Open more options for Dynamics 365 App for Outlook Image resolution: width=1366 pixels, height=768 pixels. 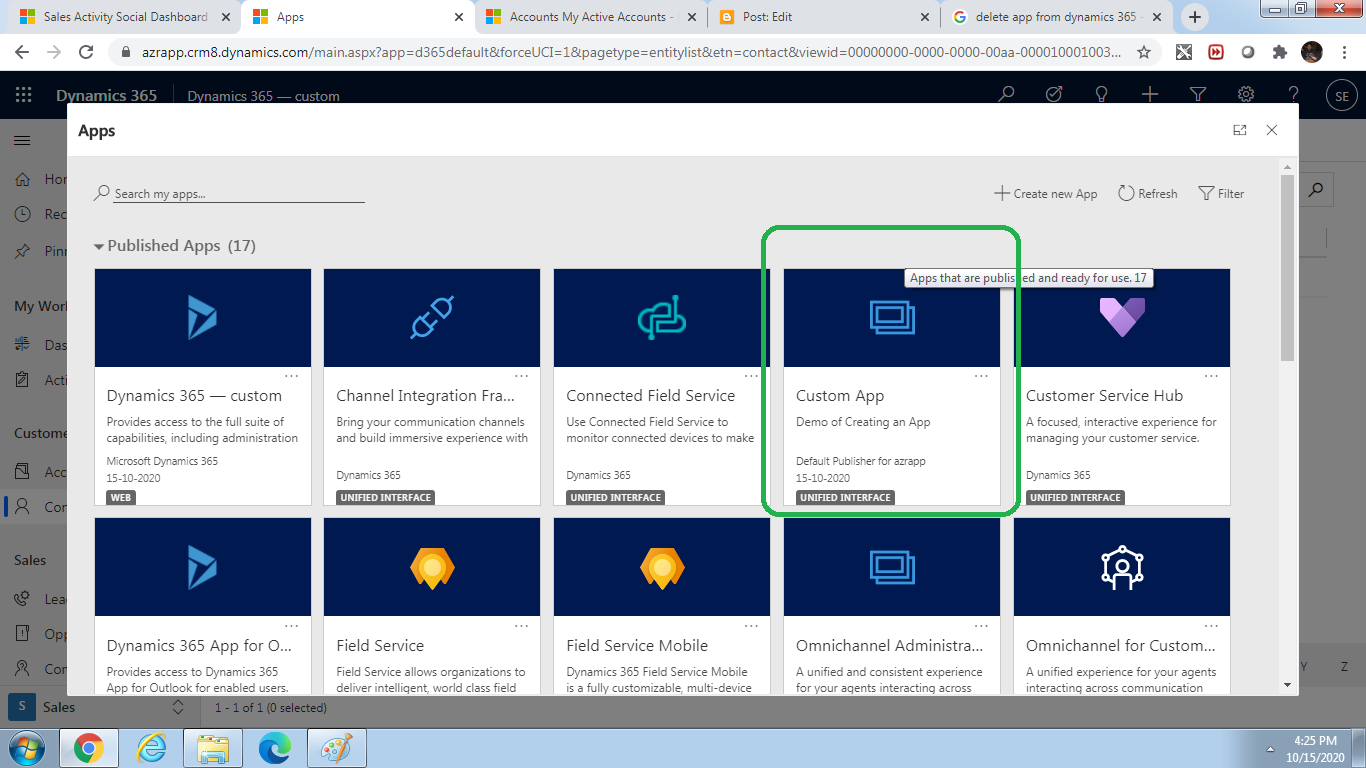292,626
